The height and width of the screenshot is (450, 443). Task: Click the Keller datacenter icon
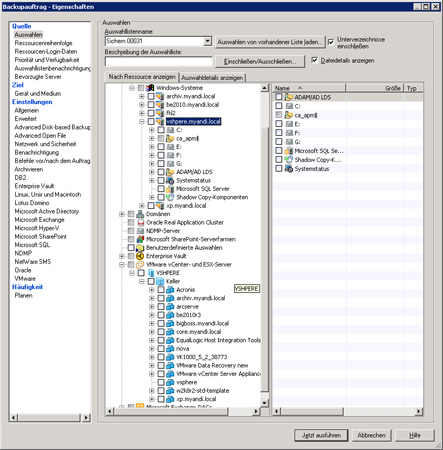160,281
